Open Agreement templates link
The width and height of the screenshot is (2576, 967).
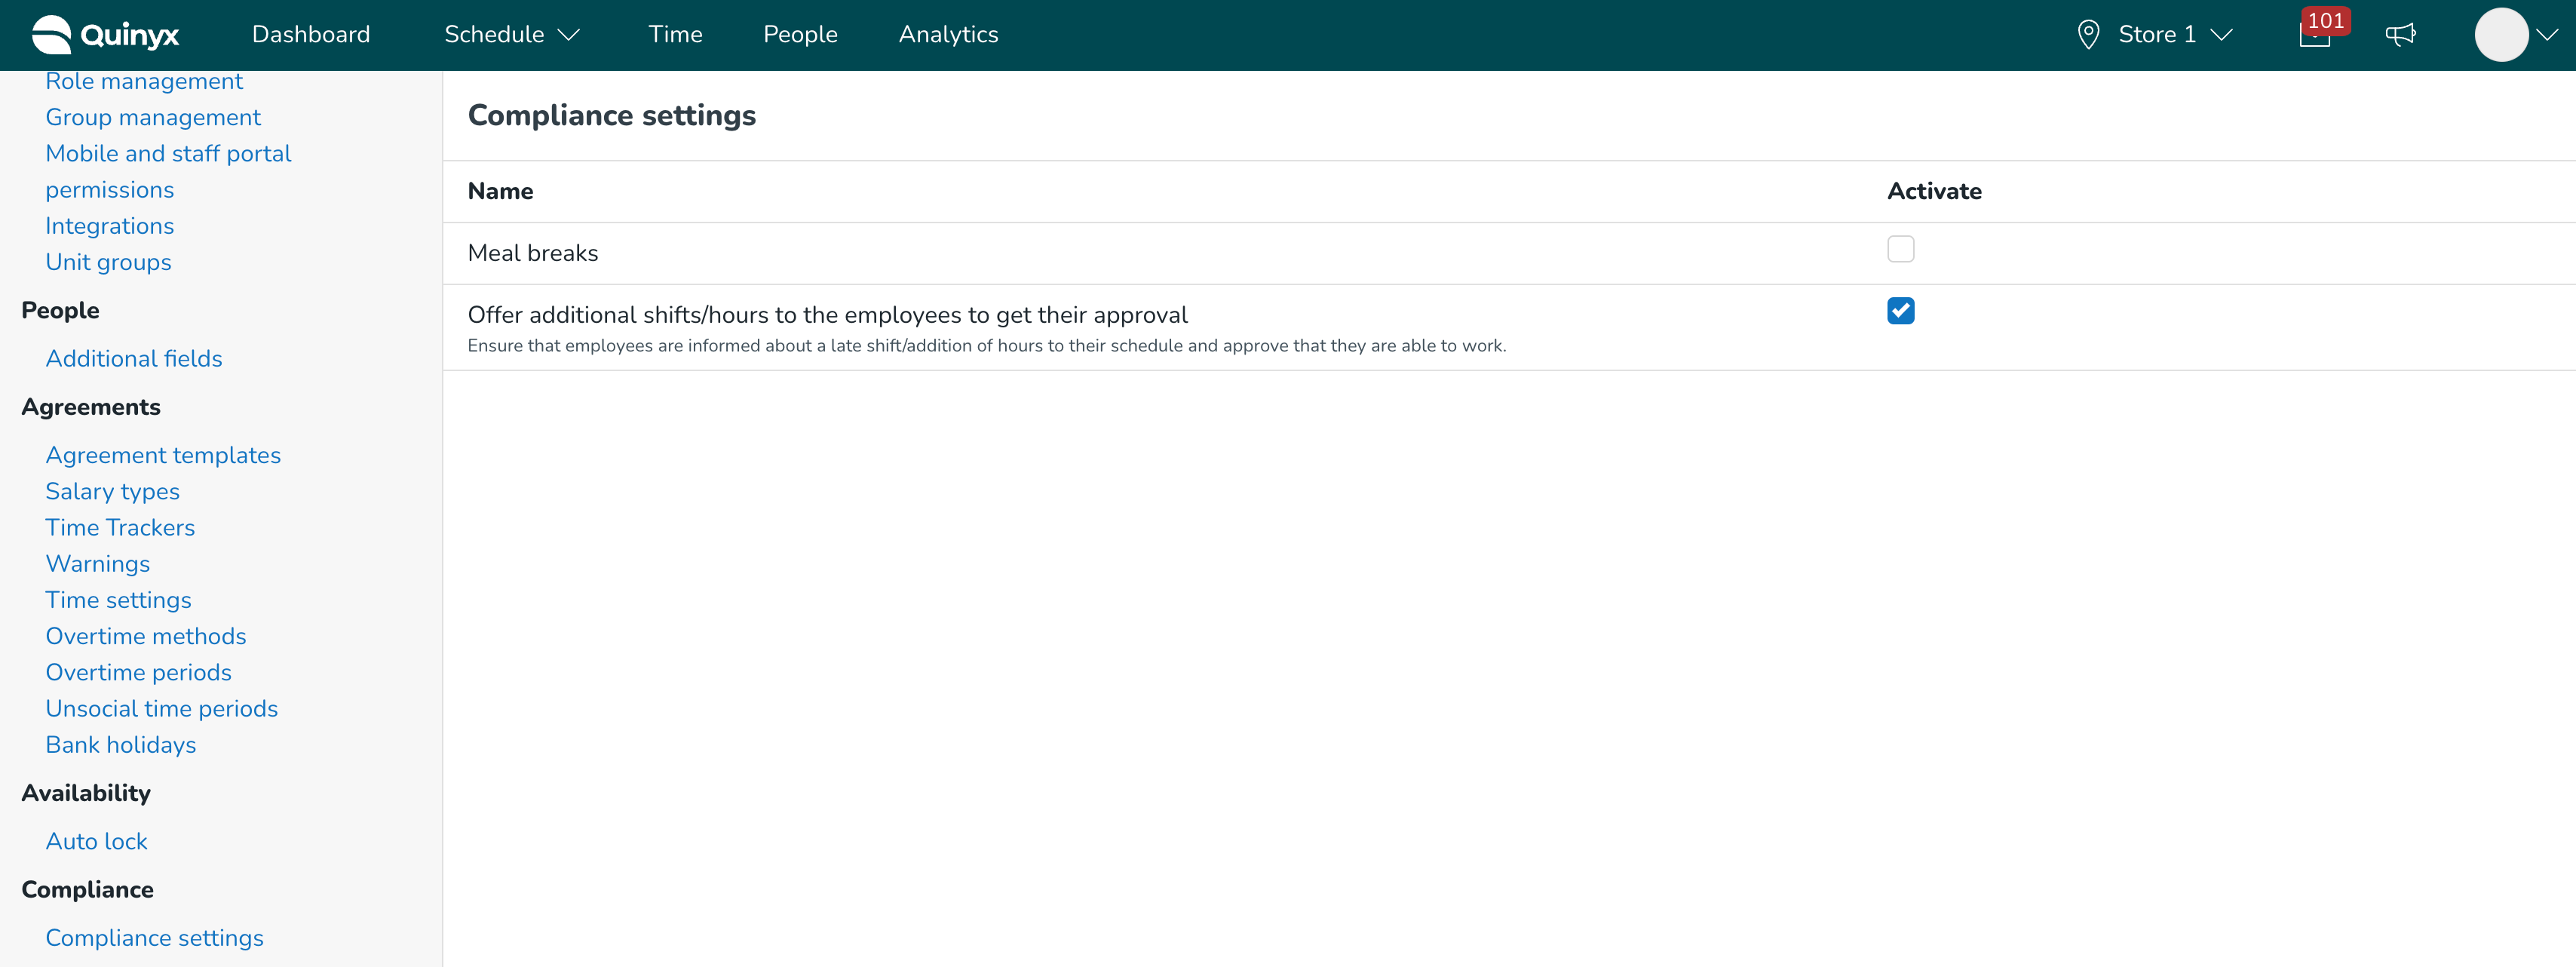tap(163, 455)
